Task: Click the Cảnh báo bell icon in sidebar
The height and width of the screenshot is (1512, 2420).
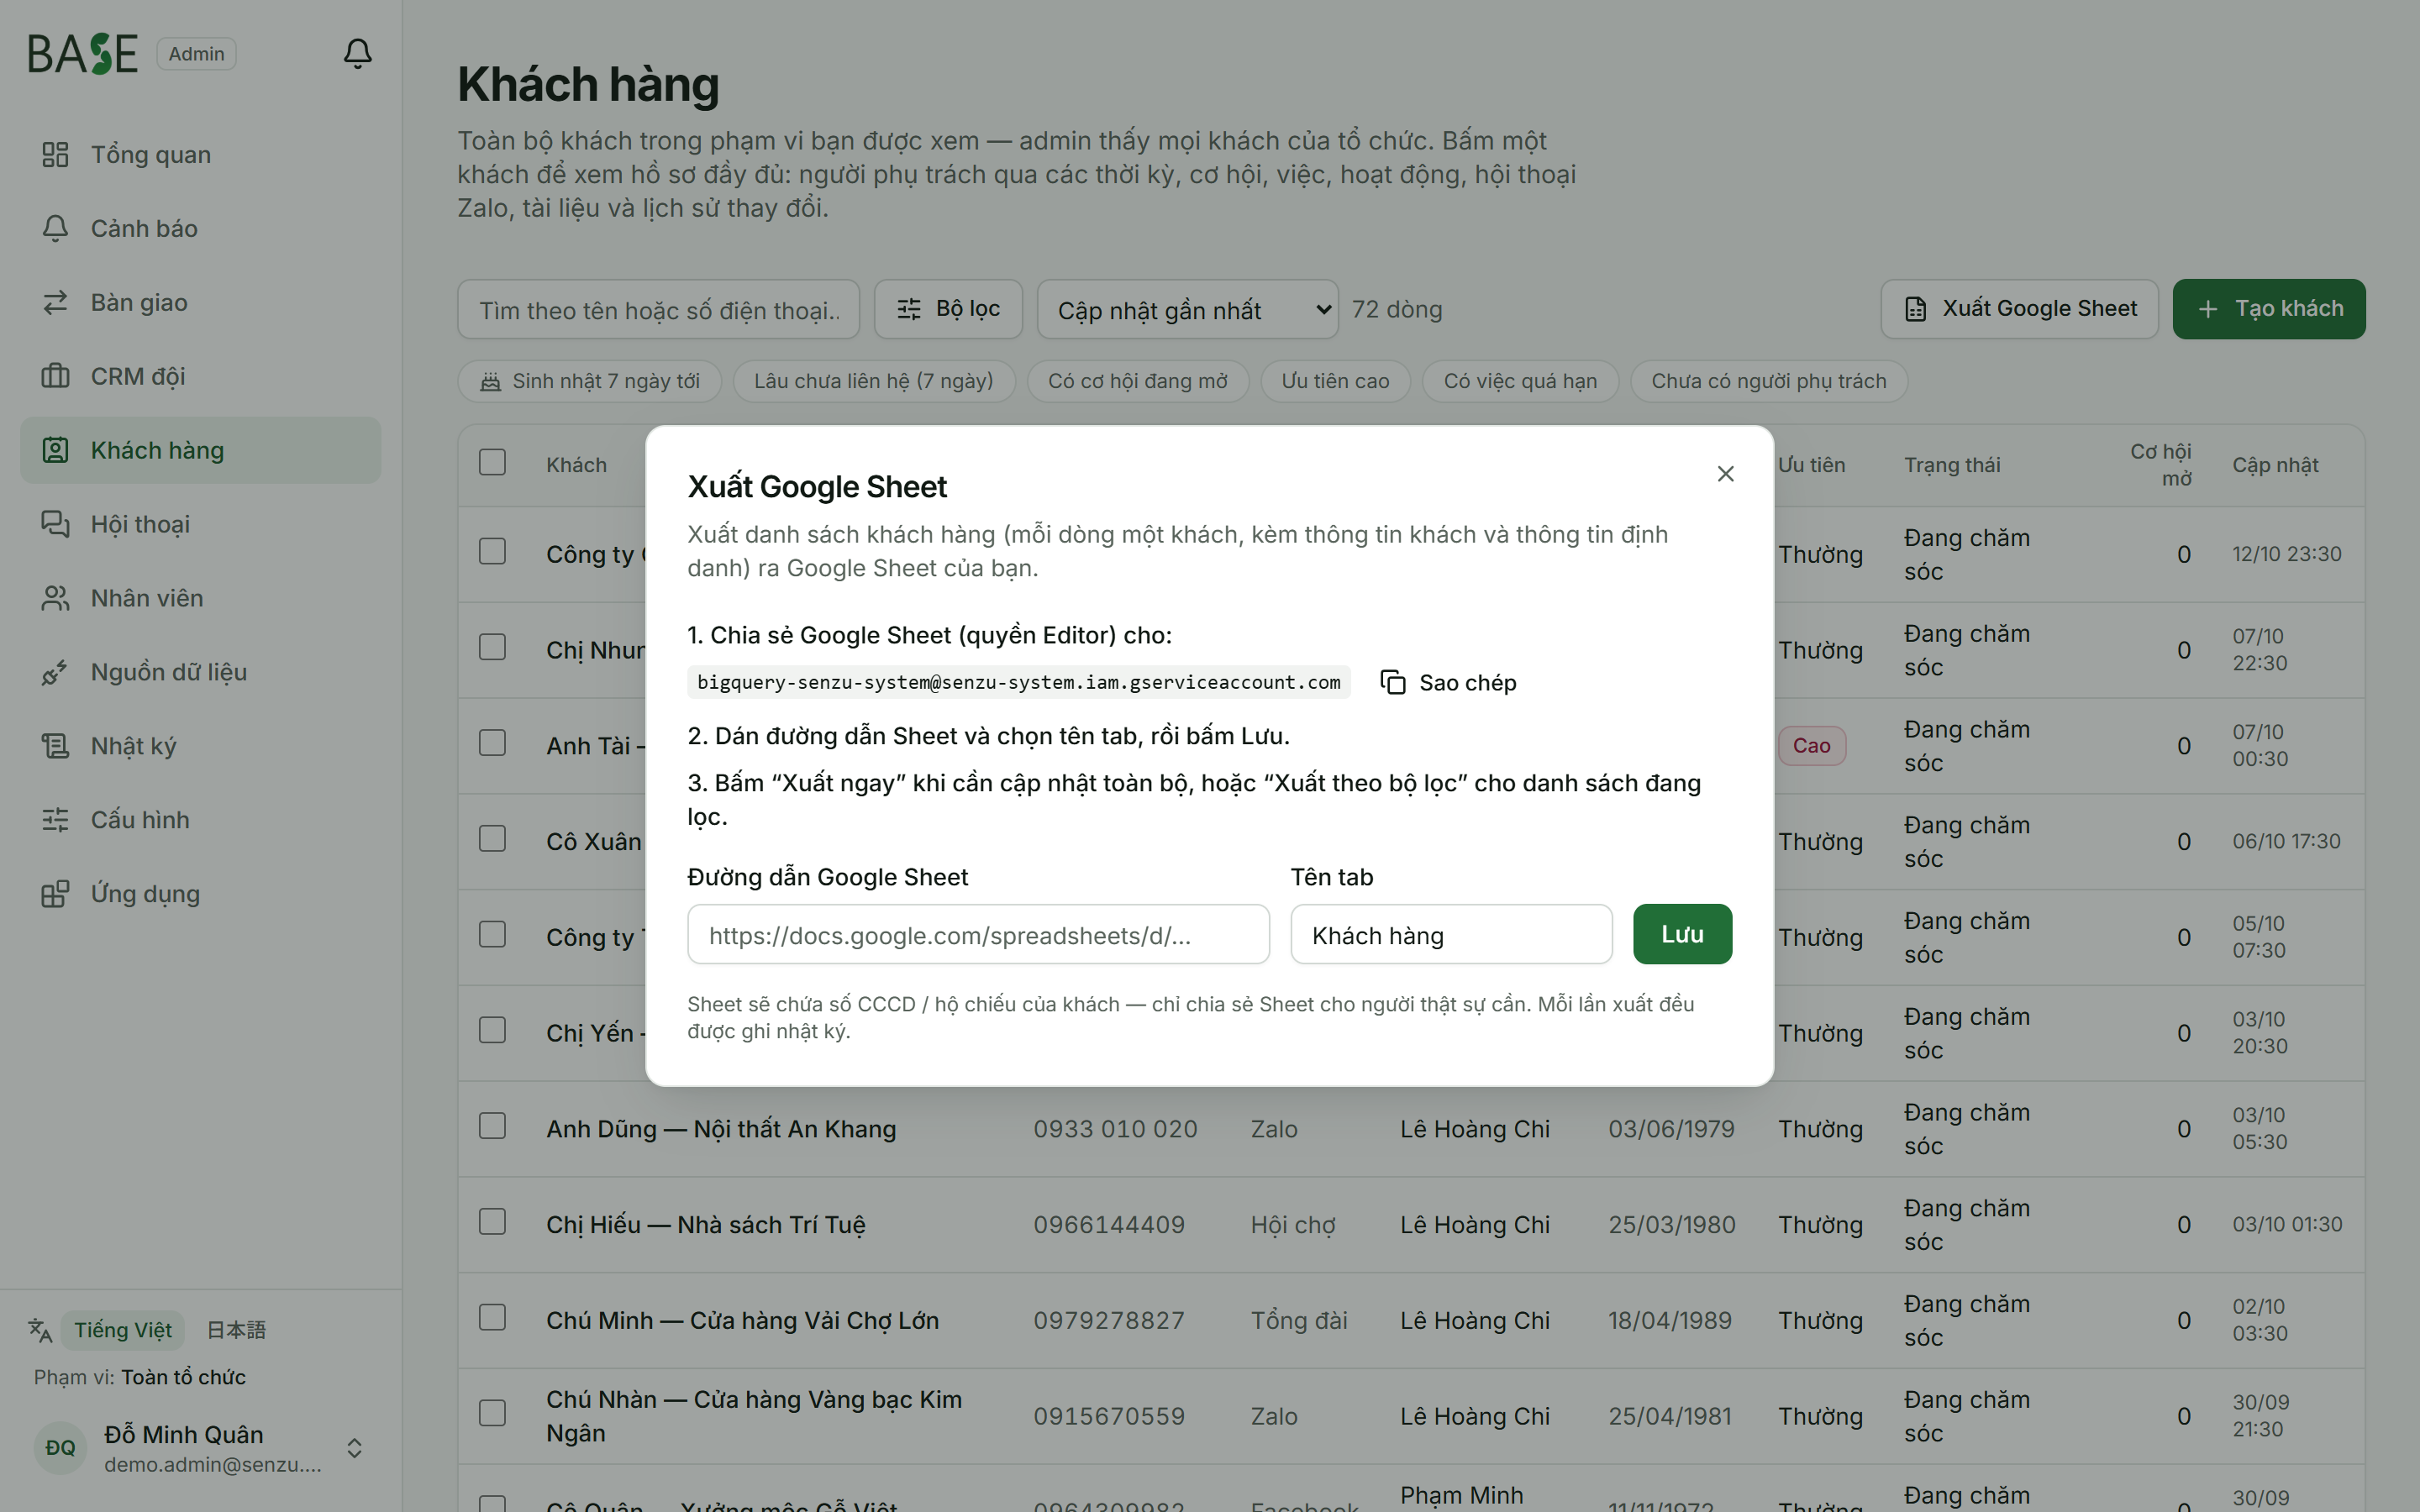Action: pyautogui.click(x=55, y=228)
